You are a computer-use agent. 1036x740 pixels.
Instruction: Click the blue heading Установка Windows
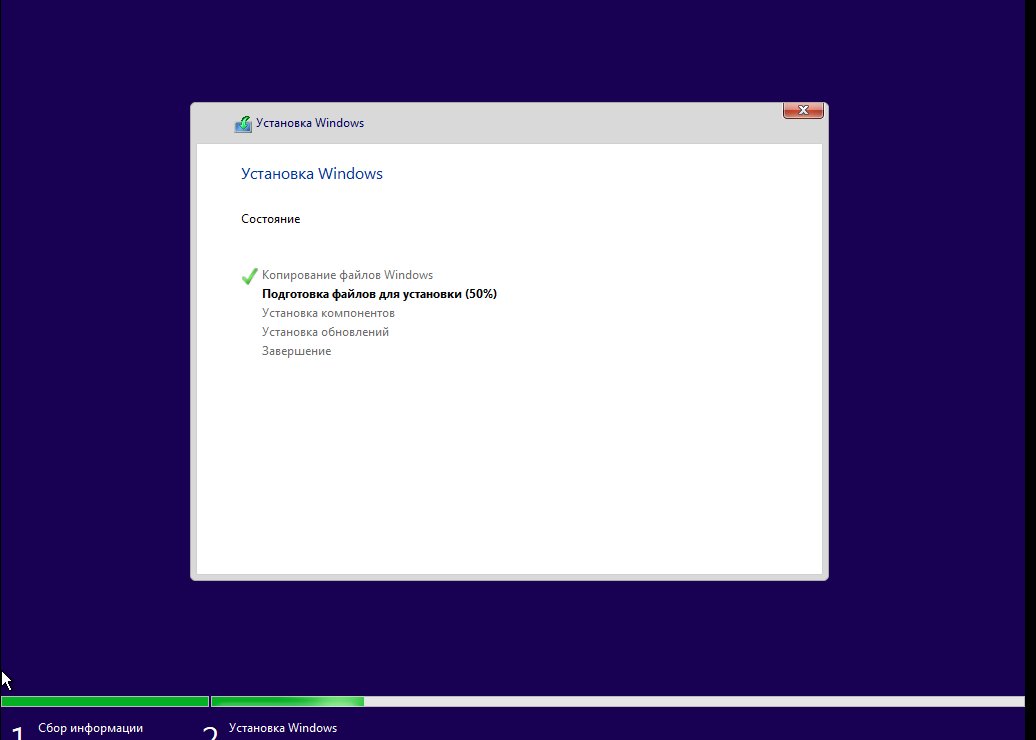(x=312, y=174)
